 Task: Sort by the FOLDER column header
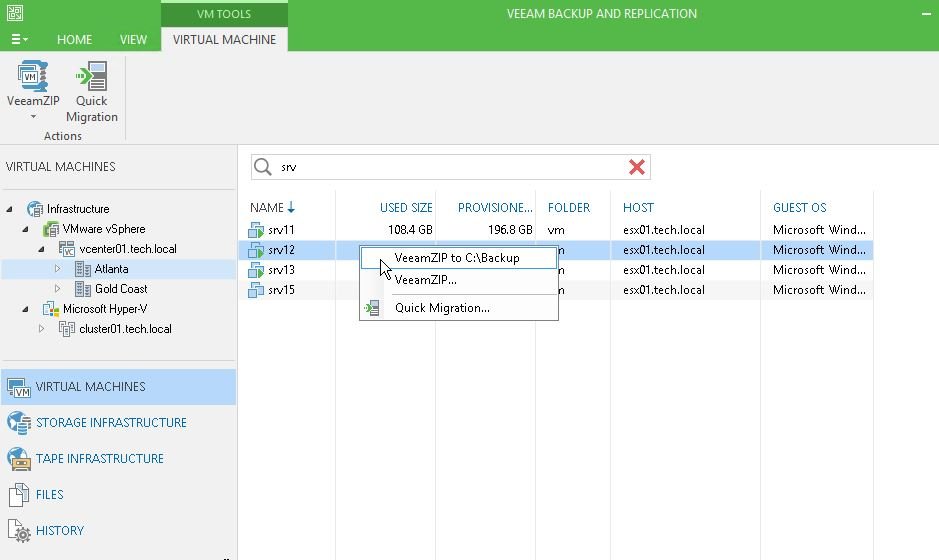[x=568, y=208]
